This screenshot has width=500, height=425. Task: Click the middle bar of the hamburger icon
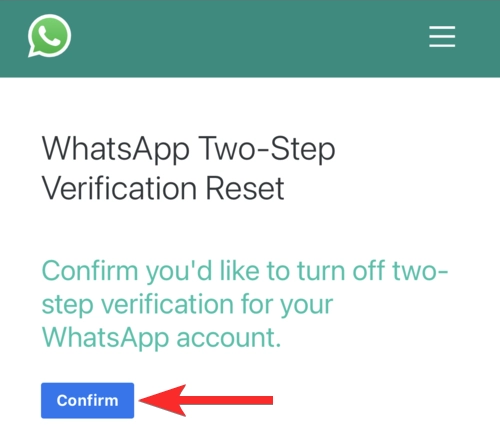(x=442, y=36)
